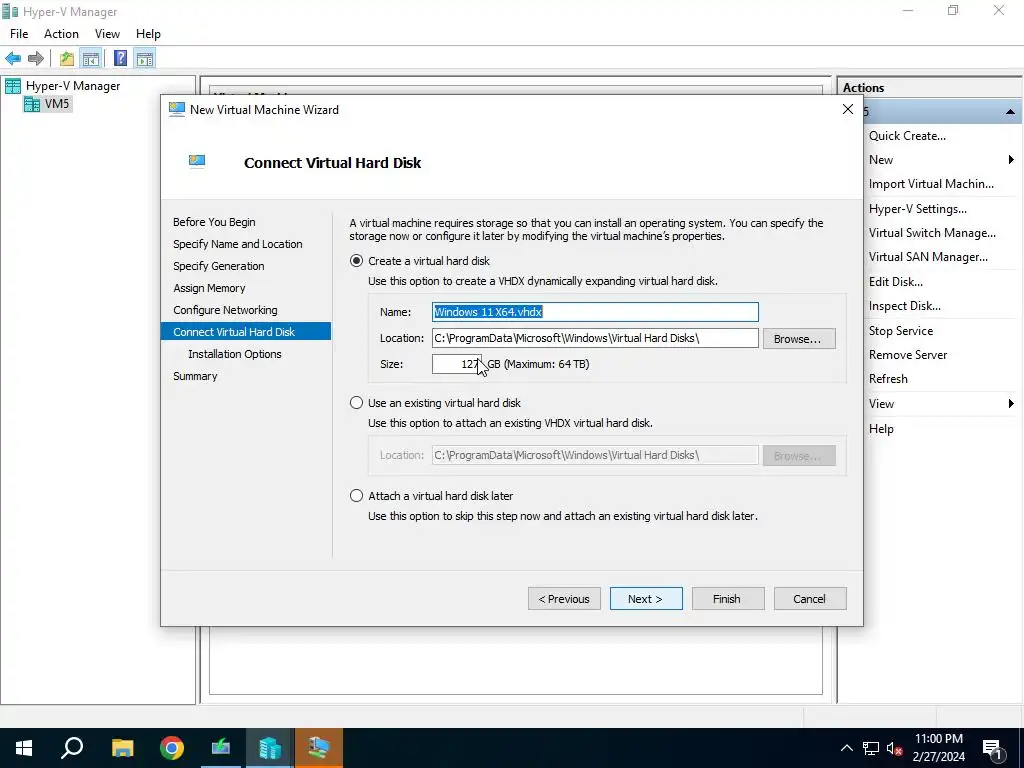Open the Action menu
This screenshot has width=1024, height=768.
click(x=61, y=34)
